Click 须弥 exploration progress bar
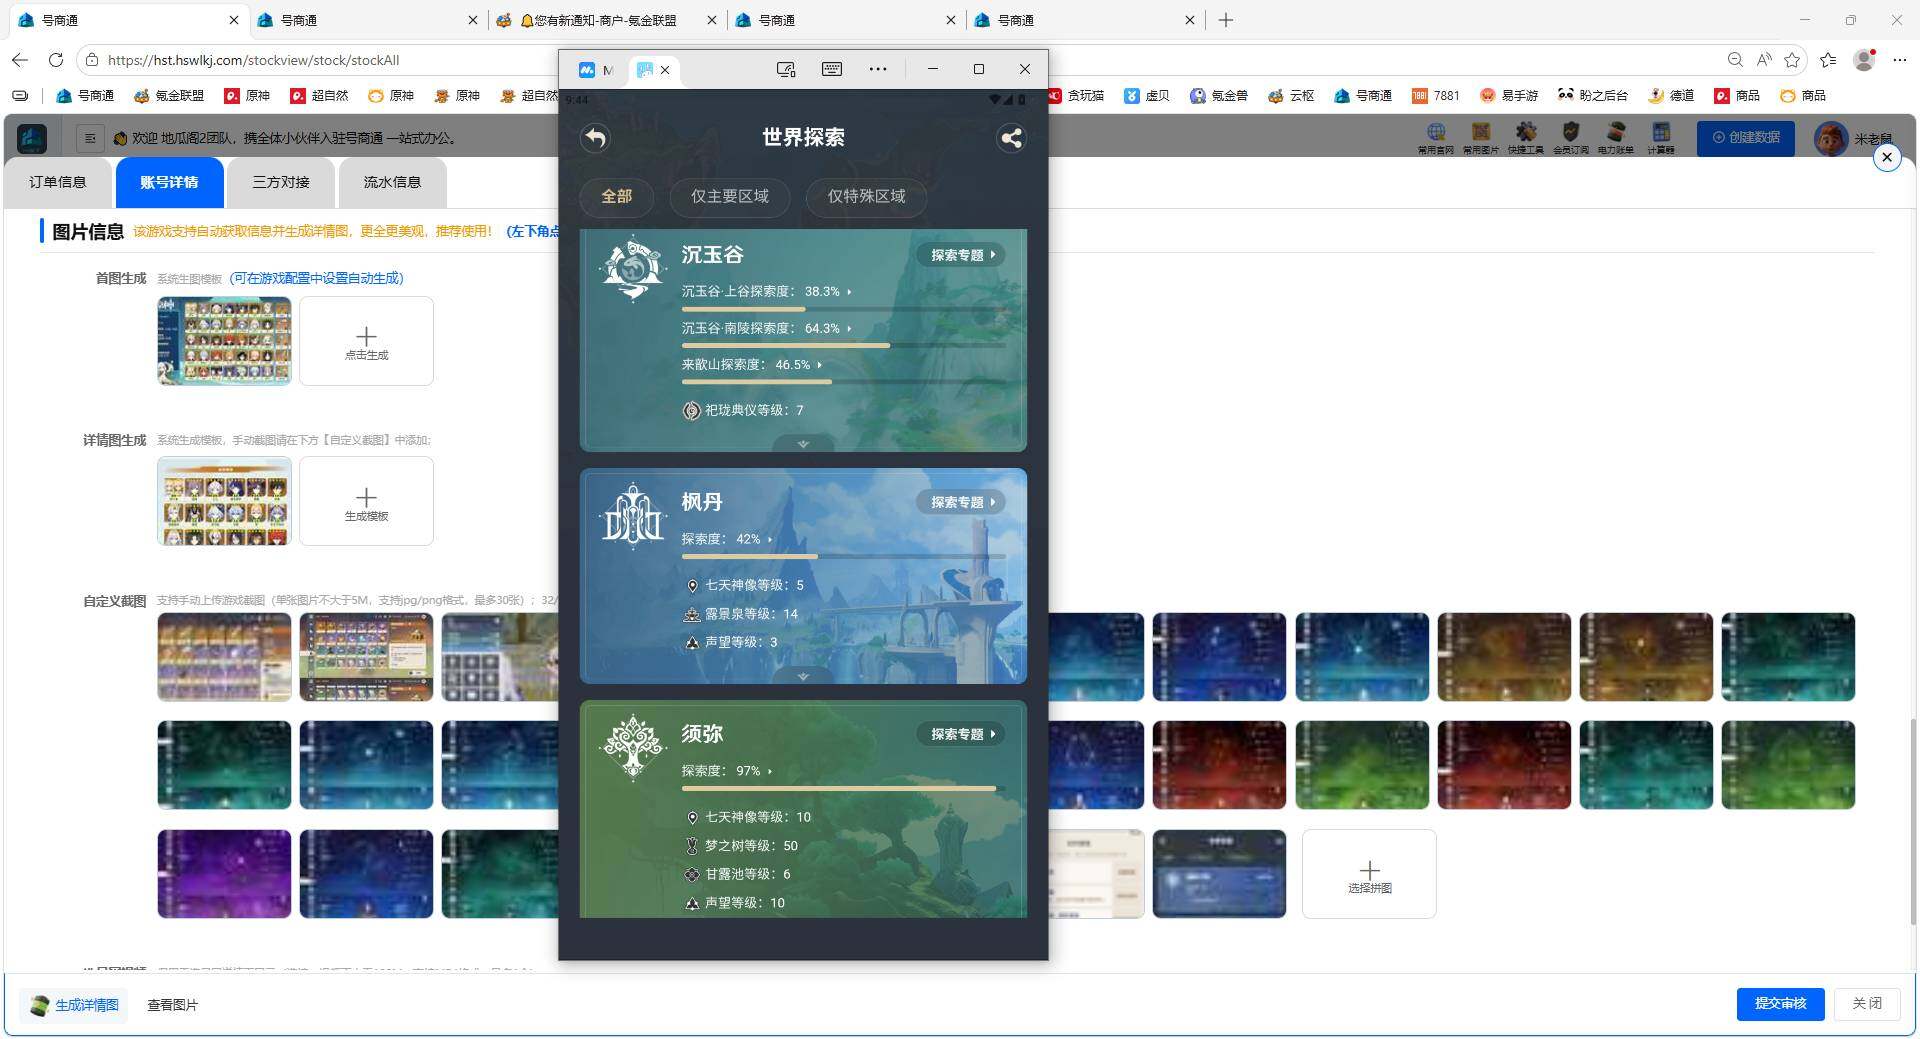 (843, 789)
